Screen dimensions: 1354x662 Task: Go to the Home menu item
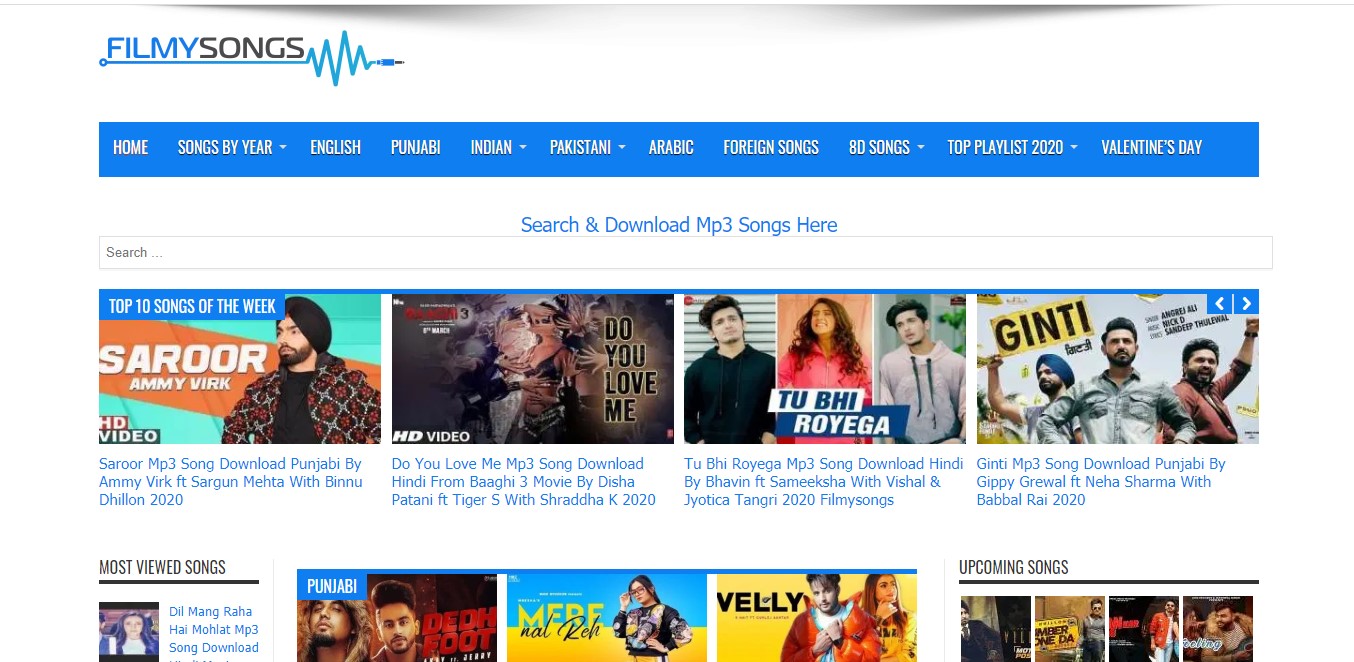click(x=131, y=148)
